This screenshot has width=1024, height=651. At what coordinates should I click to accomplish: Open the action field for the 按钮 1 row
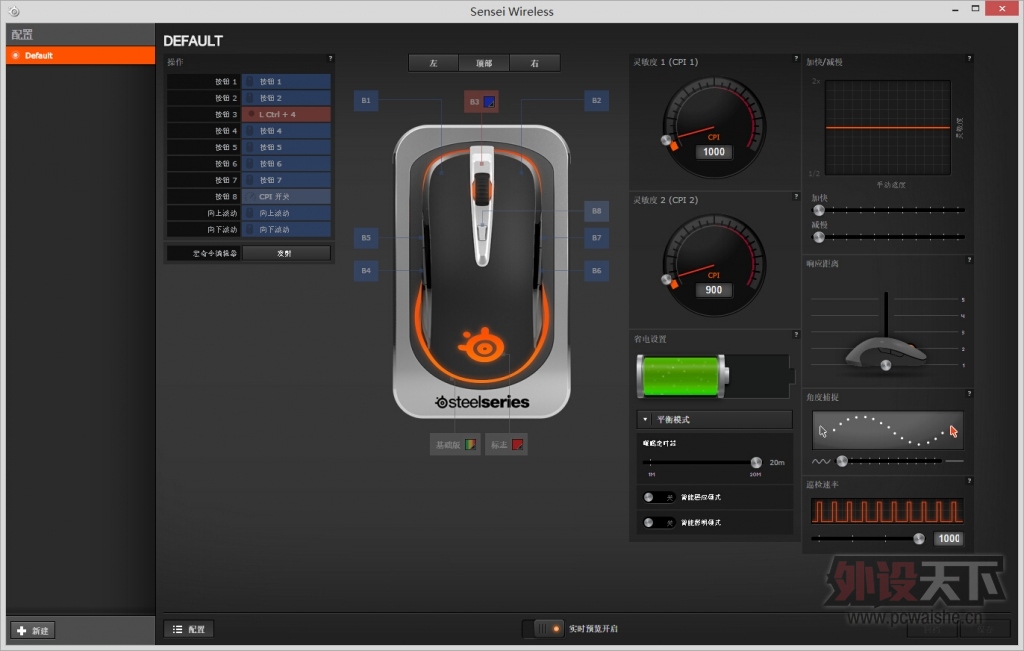[286, 82]
